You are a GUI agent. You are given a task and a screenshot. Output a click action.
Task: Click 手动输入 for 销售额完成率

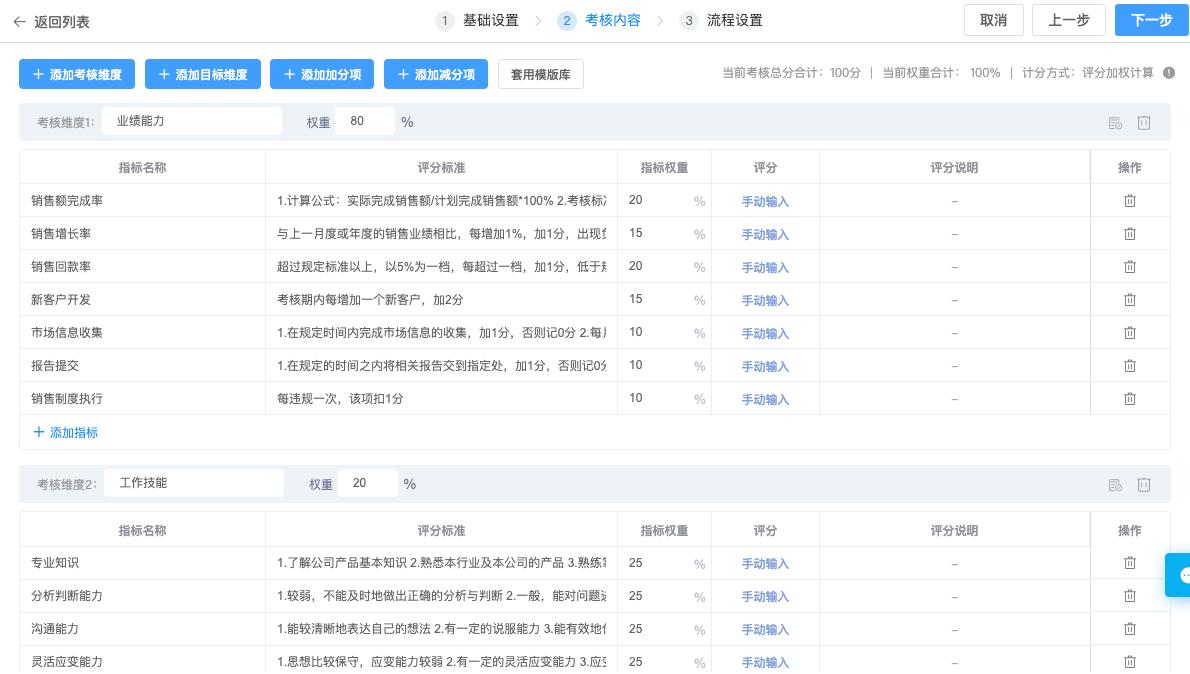coord(765,201)
